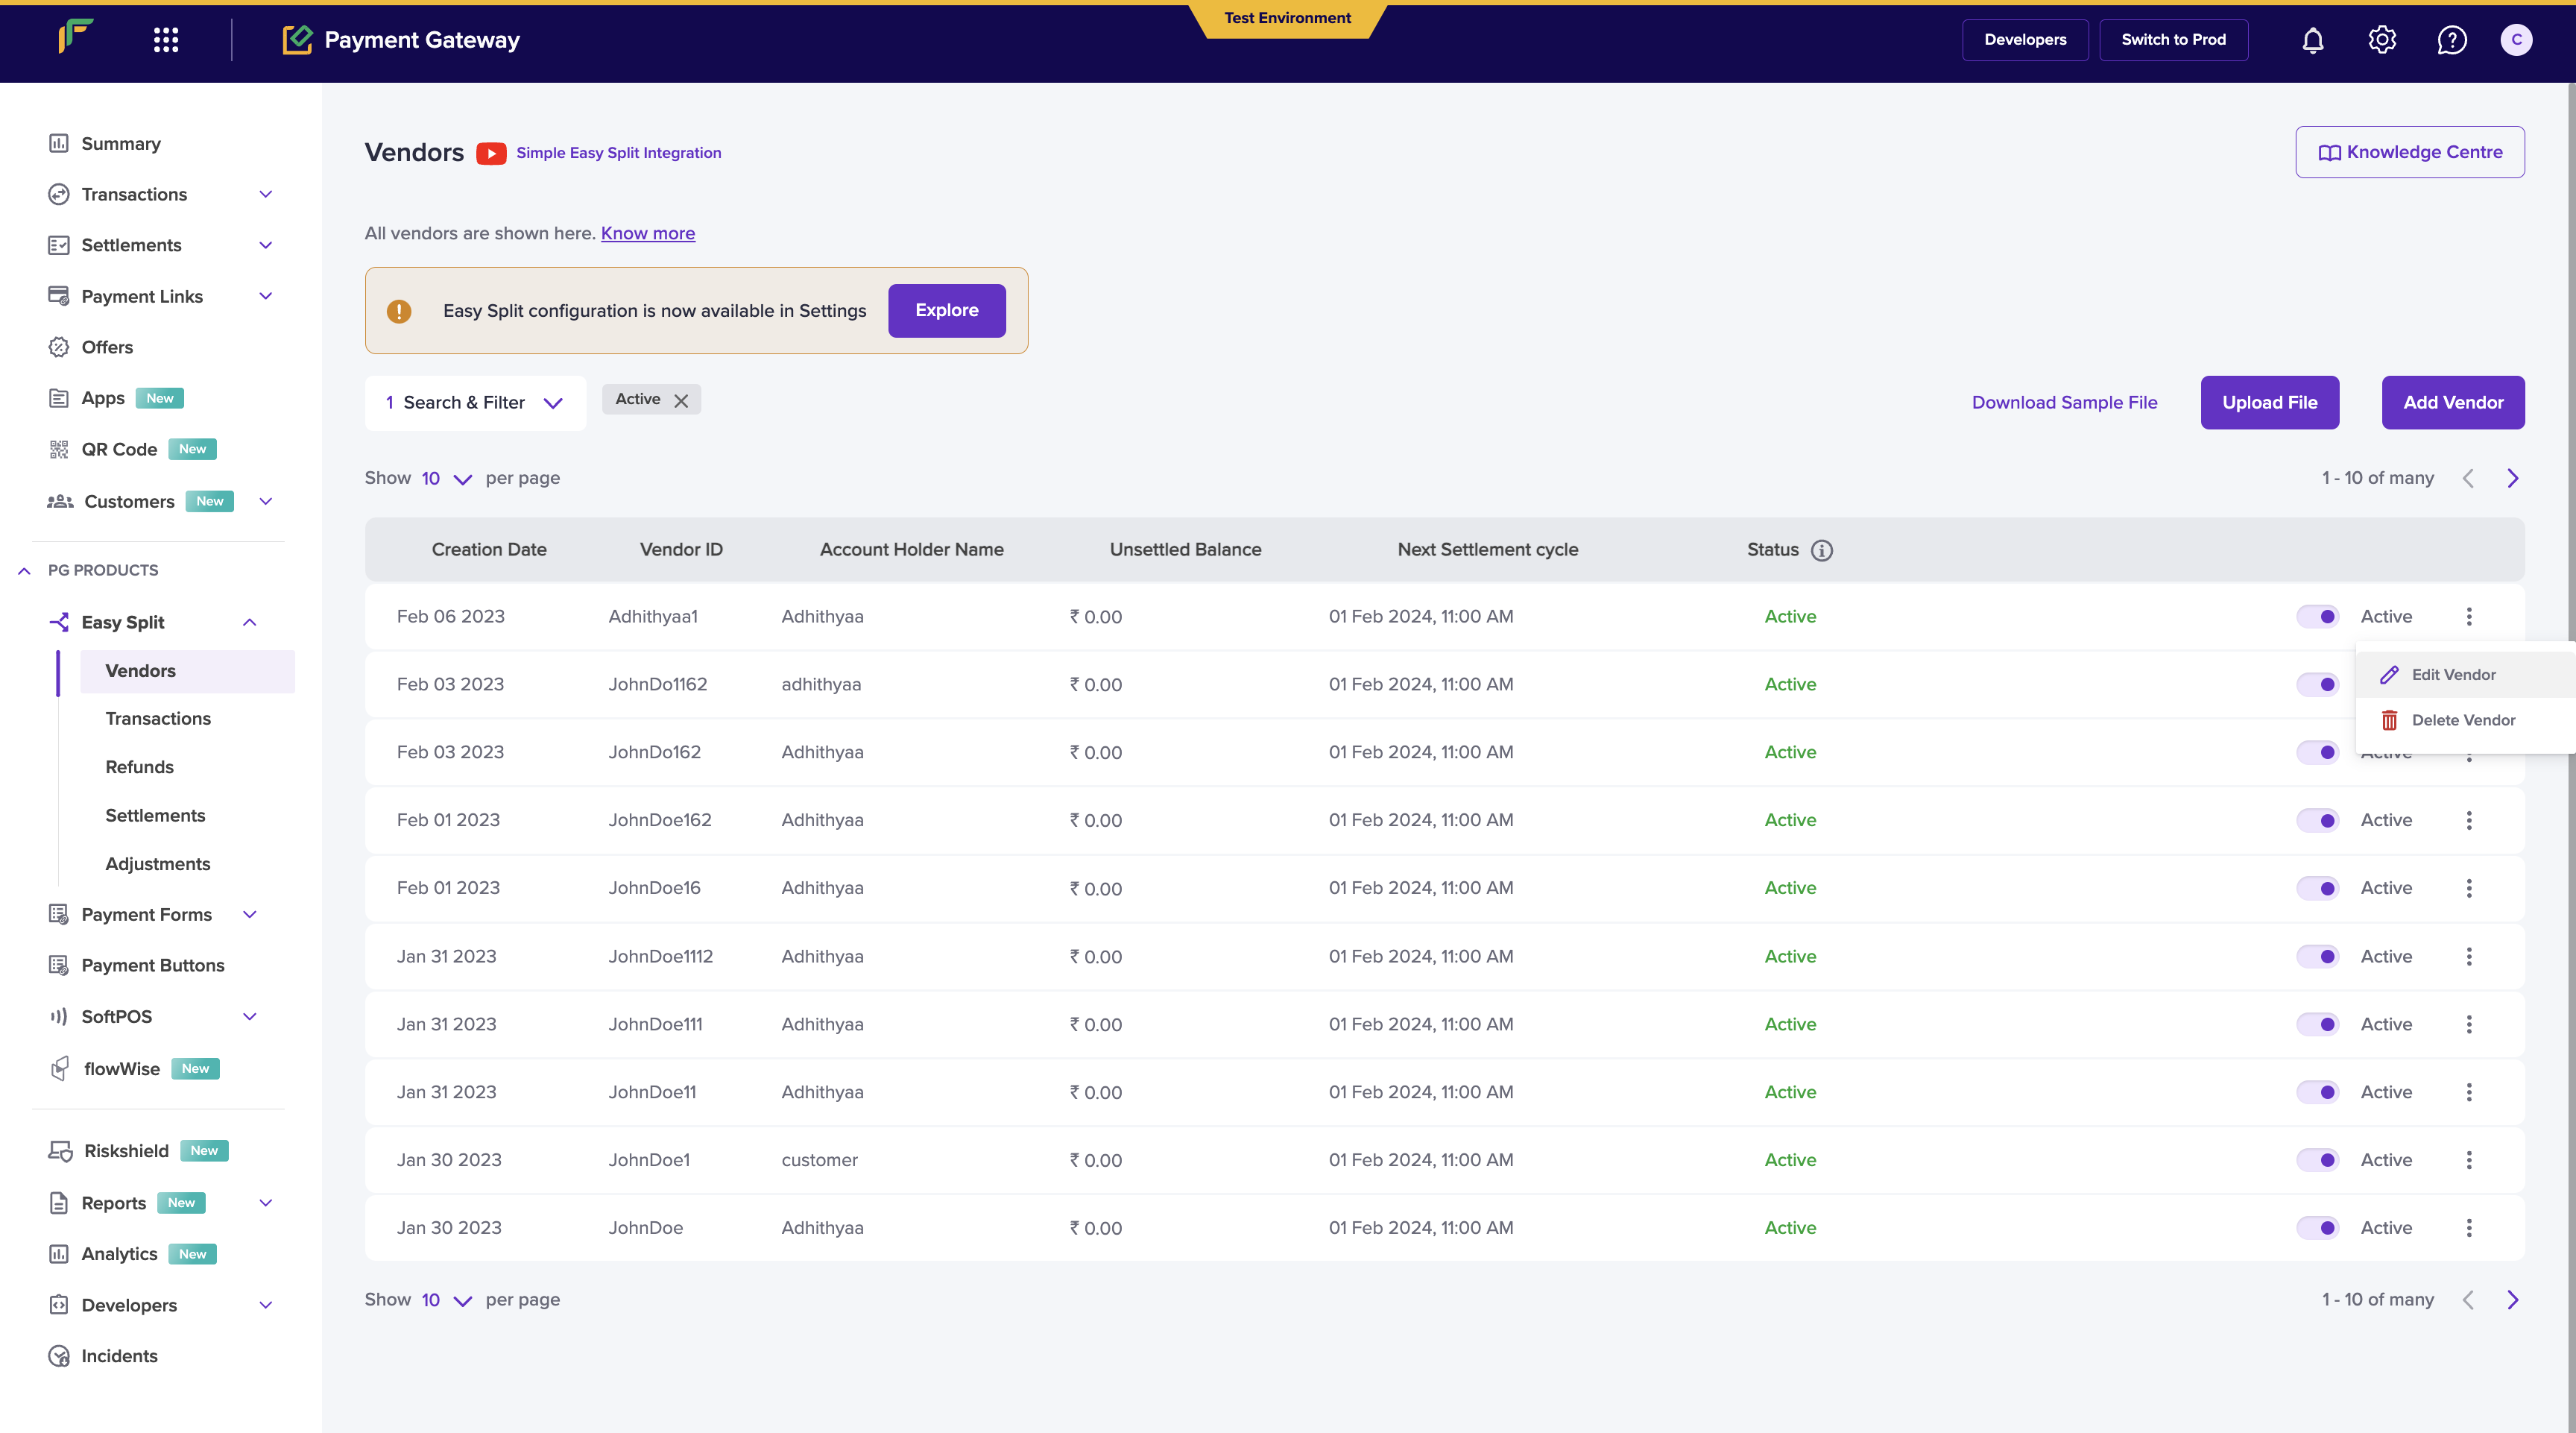Choose Delete Vendor in the context menu
This screenshot has width=2576, height=1433.
tap(2462, 720)
